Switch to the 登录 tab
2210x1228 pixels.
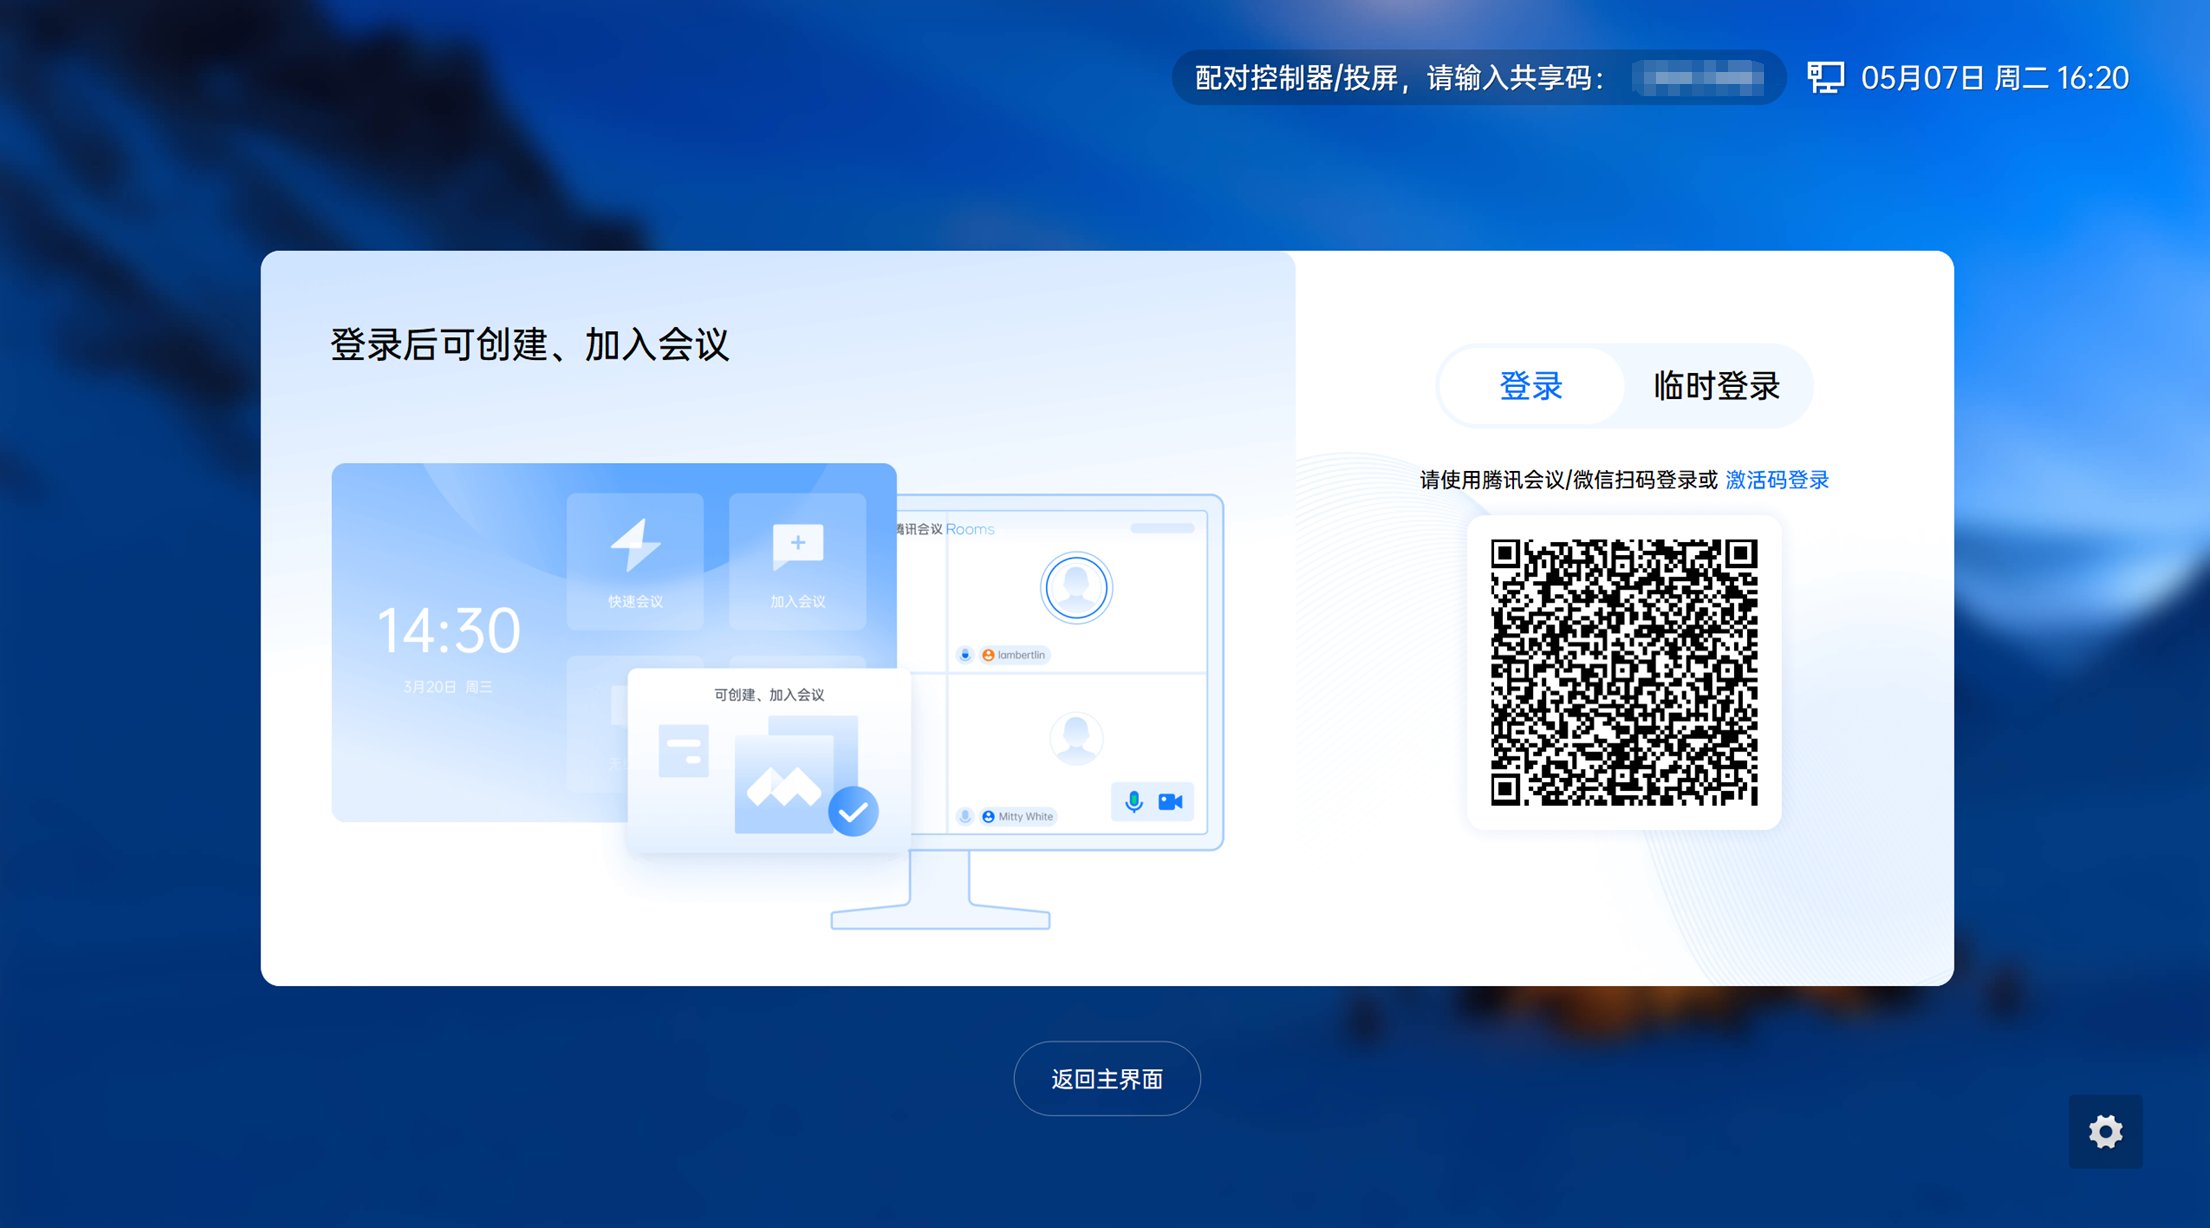1530,386
